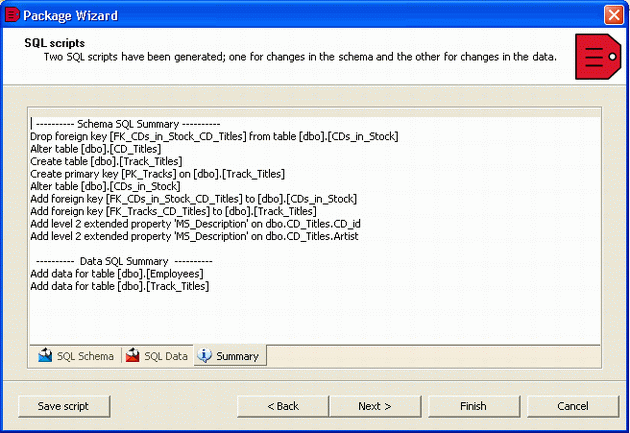
Task: Click the Finish button
Action: (x=474, y=406)
